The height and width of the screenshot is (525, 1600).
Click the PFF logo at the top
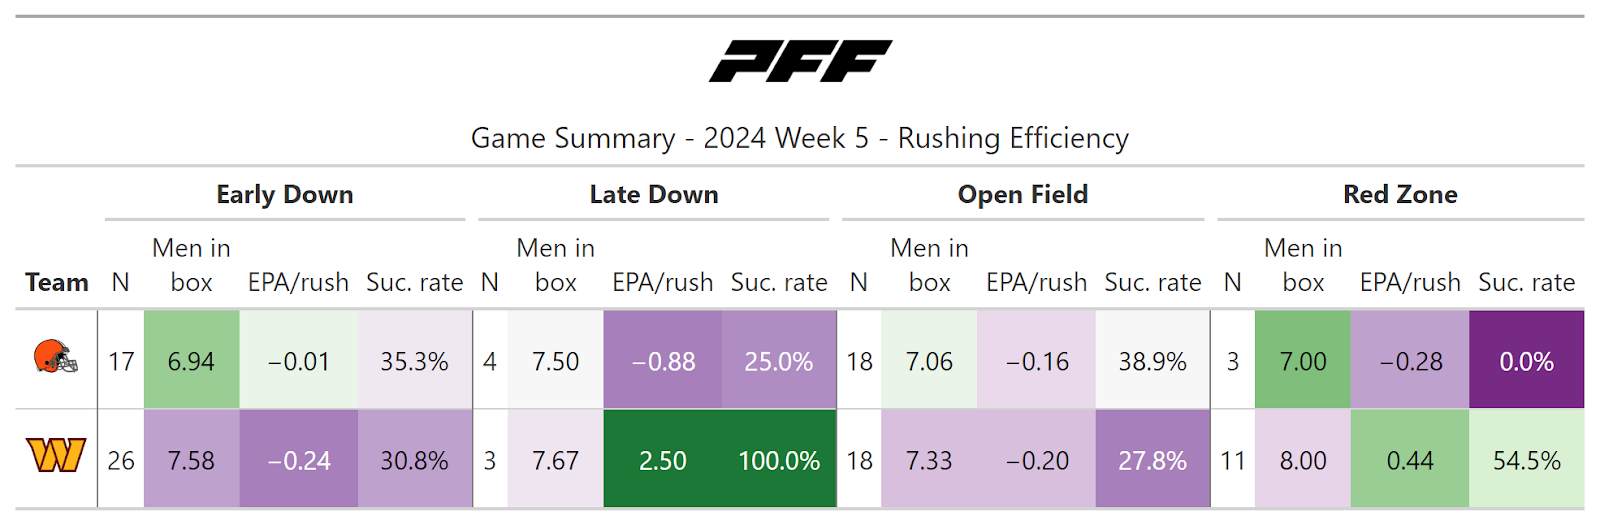800,61
